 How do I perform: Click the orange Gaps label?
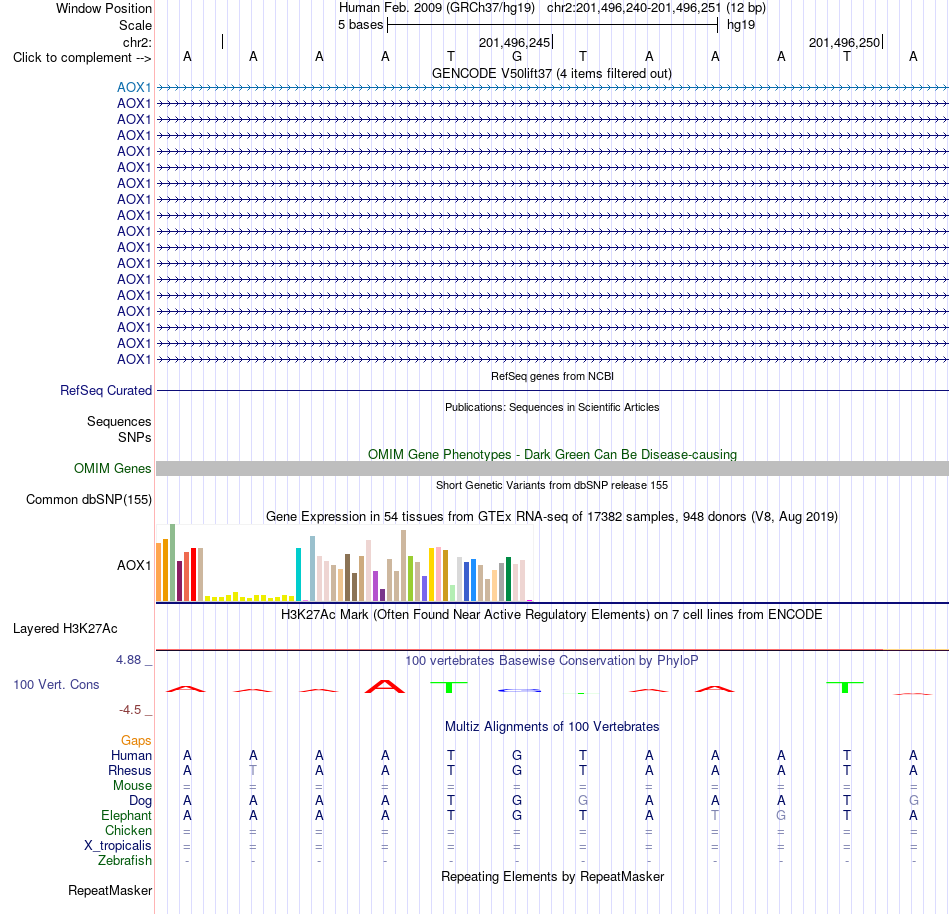coord(136,740)
